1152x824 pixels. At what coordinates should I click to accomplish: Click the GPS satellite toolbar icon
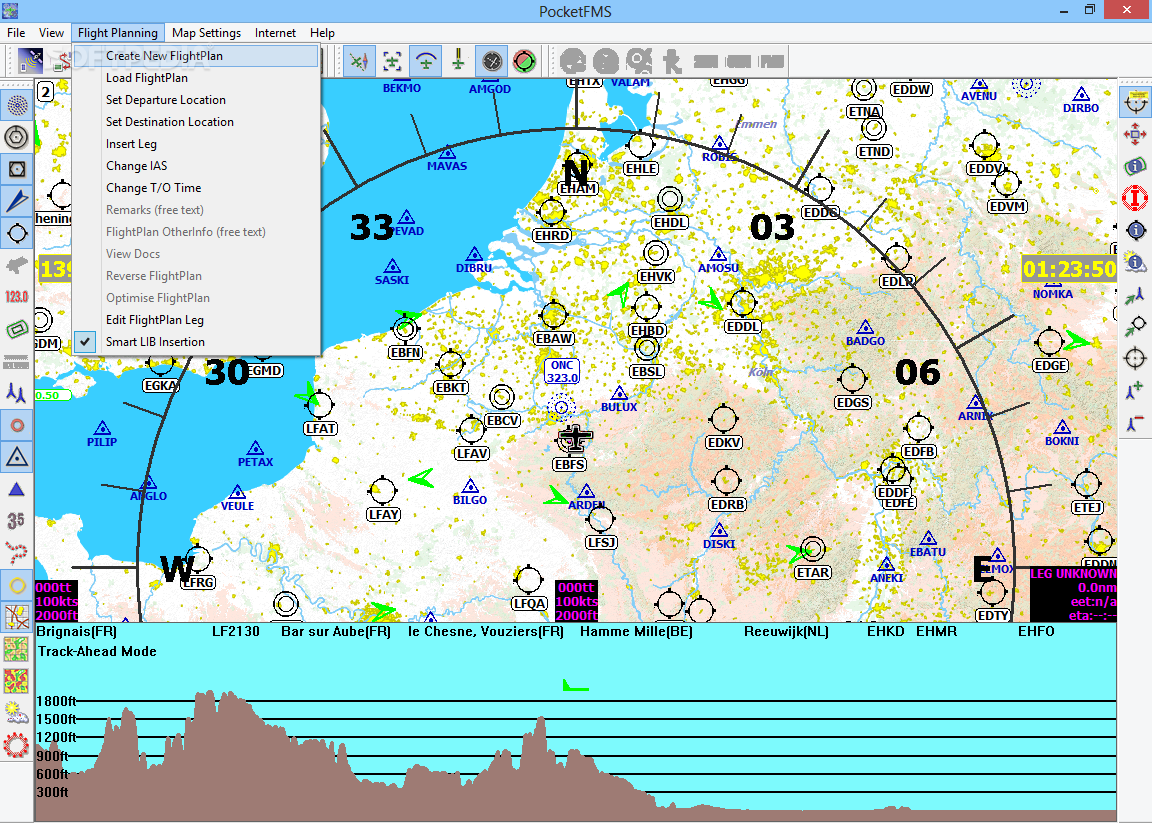pyautogui.click(x=30, y=61)
